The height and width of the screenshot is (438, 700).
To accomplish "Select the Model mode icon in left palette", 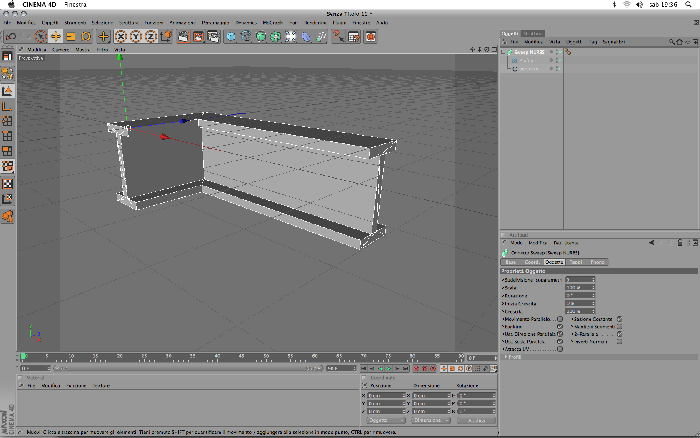I will click(7, 91).
